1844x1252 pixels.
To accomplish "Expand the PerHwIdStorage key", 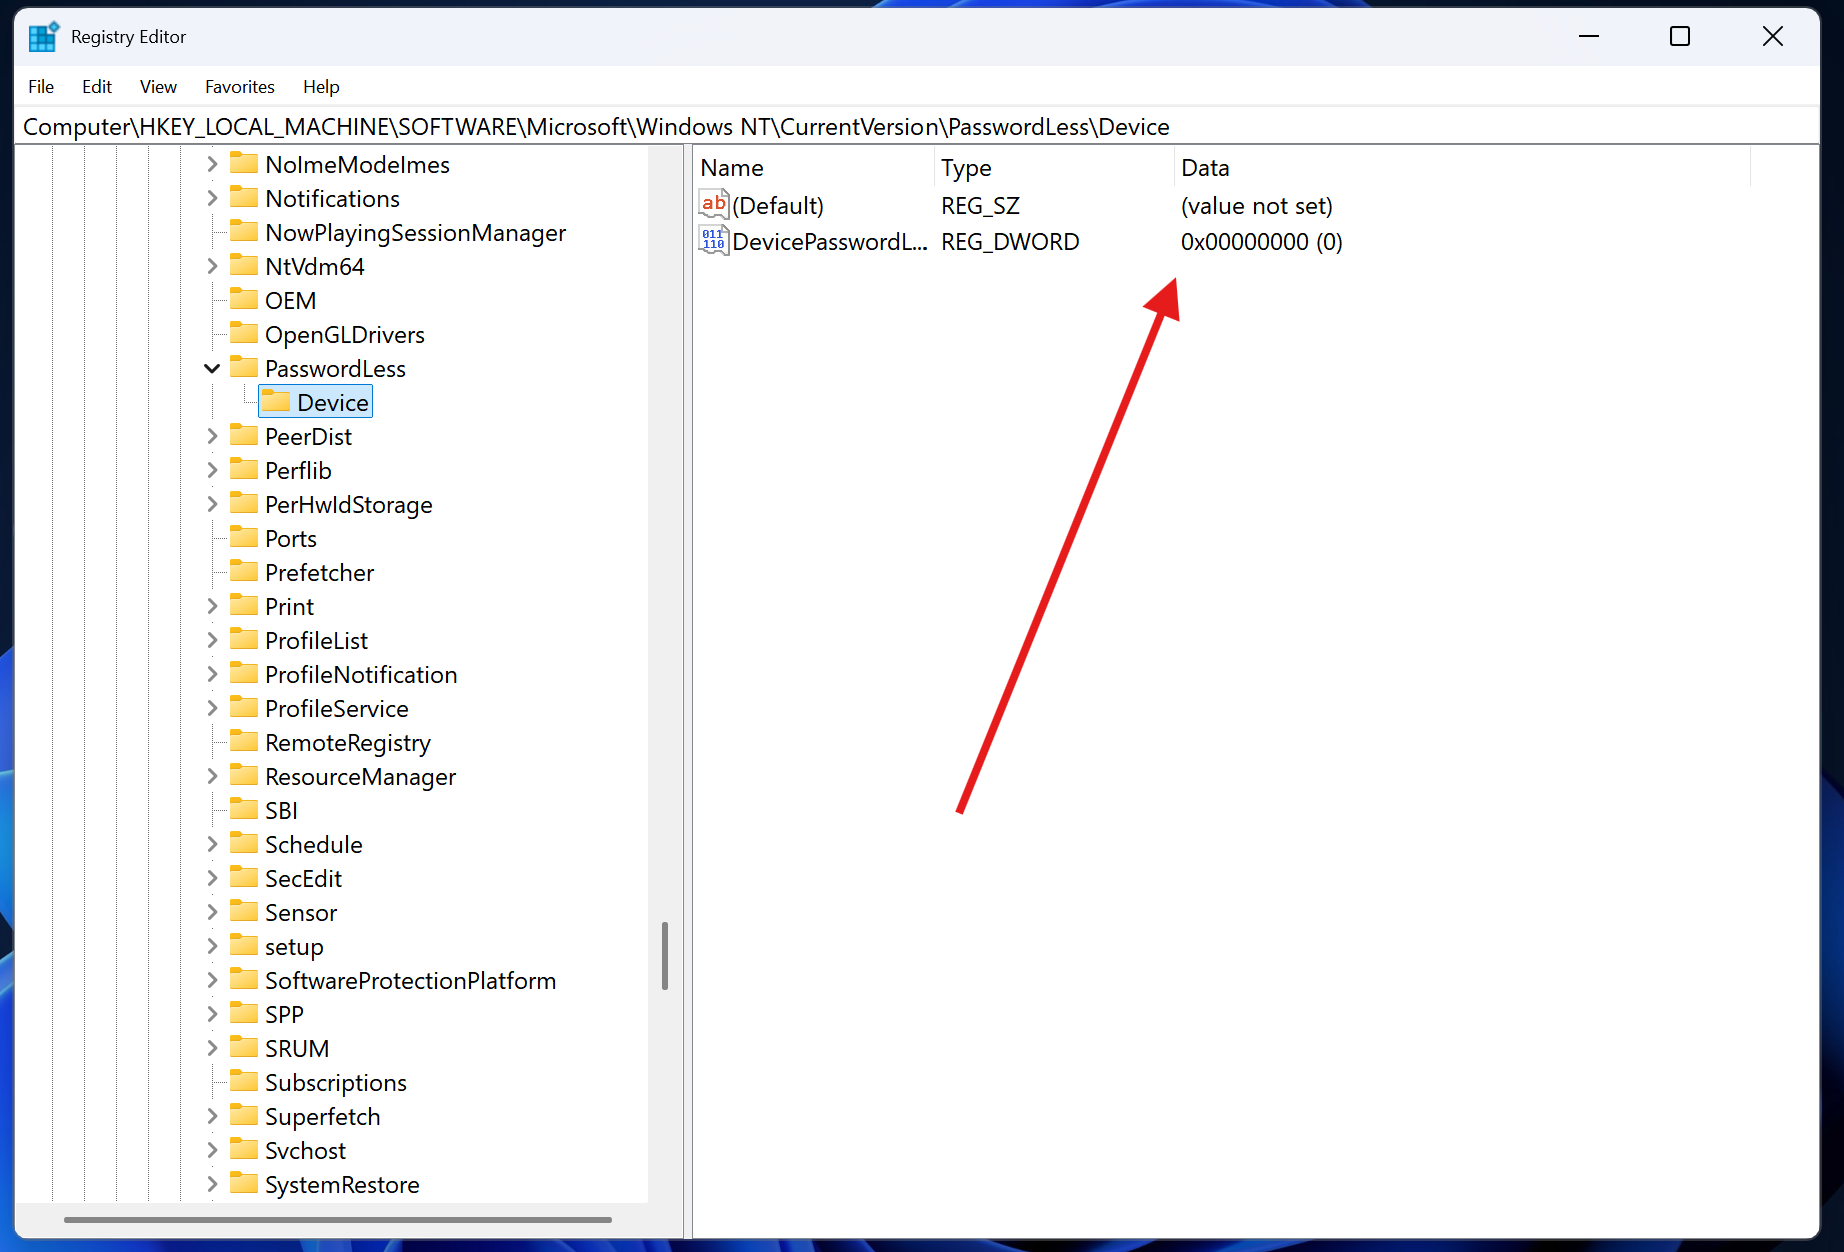I will (212, 504).
